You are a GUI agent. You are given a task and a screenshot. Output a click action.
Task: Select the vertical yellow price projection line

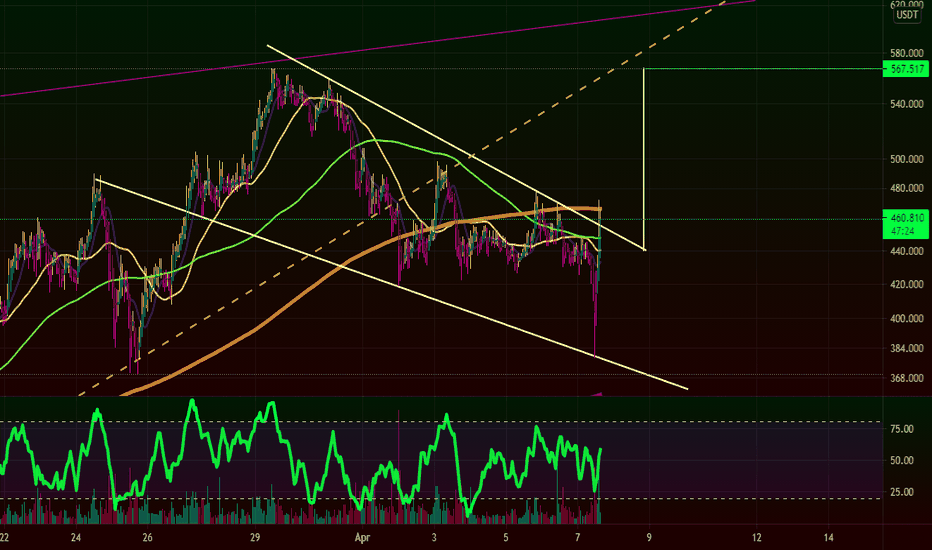tap(644, 159)
